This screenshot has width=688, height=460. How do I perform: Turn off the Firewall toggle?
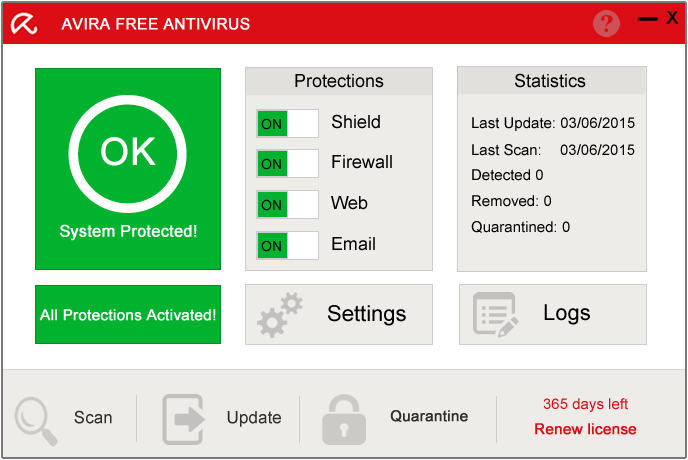(287, 163)
